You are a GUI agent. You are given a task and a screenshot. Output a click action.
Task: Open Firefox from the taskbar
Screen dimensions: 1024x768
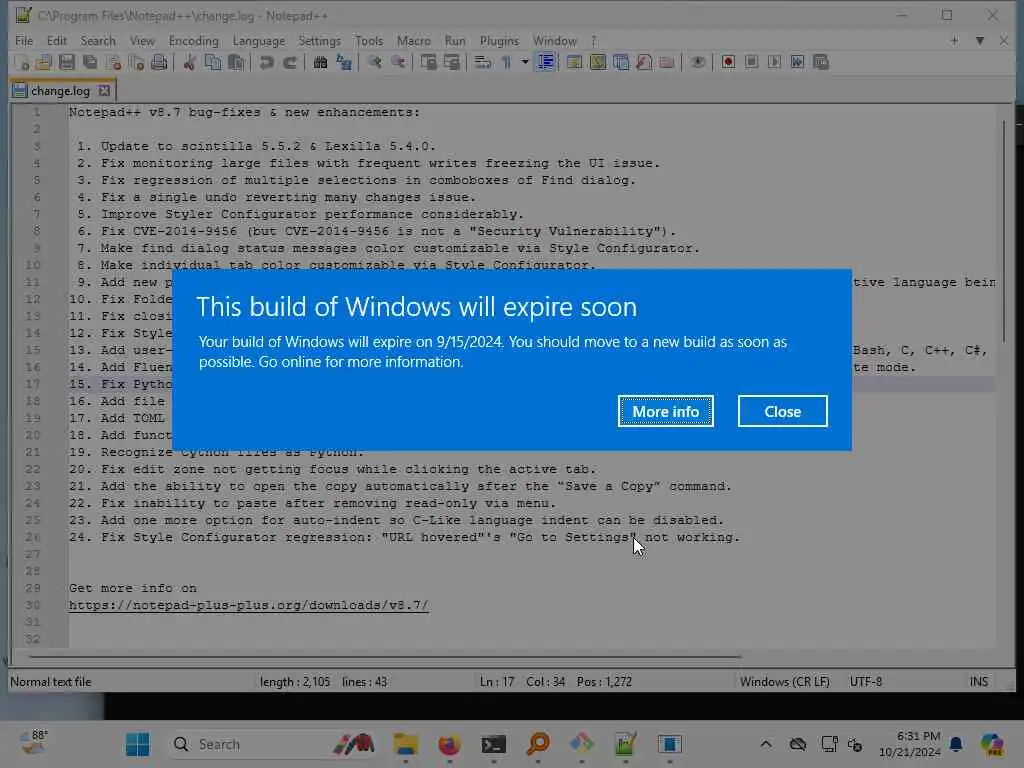[x=449, y=744]
